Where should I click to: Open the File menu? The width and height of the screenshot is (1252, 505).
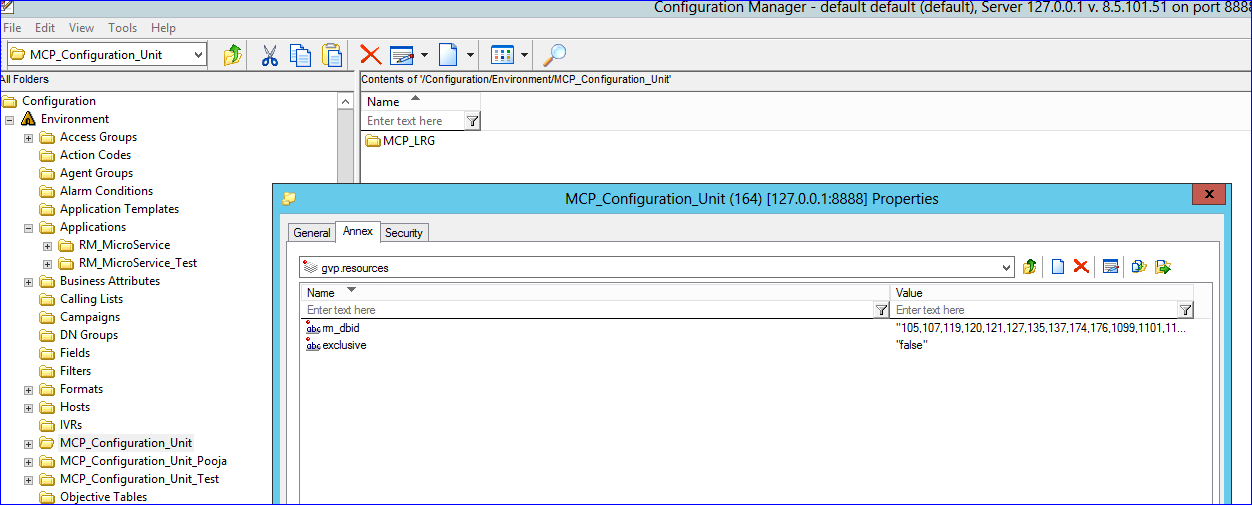click(12, 28)
